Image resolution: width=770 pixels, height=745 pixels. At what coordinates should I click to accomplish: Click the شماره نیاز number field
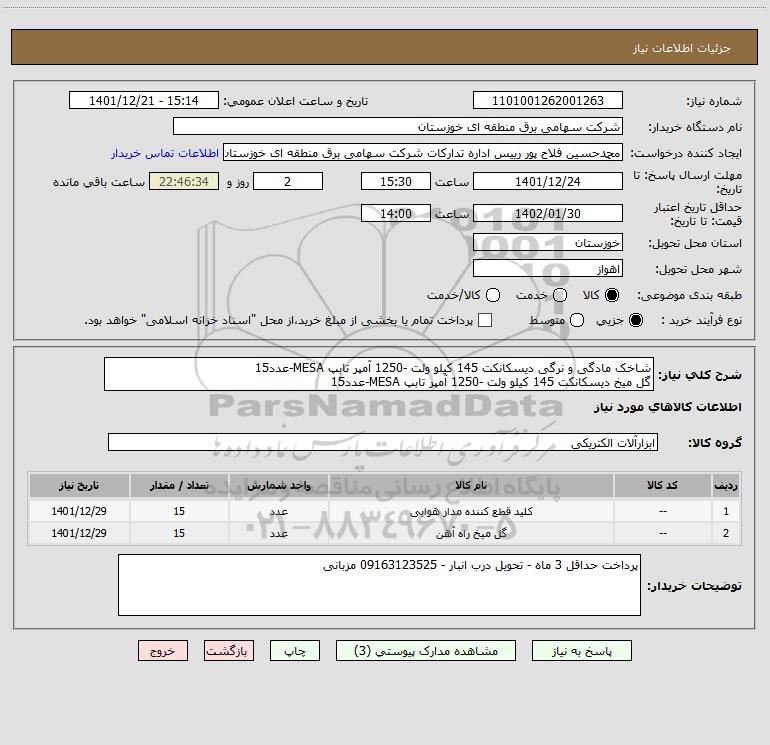tap(547, 101)
